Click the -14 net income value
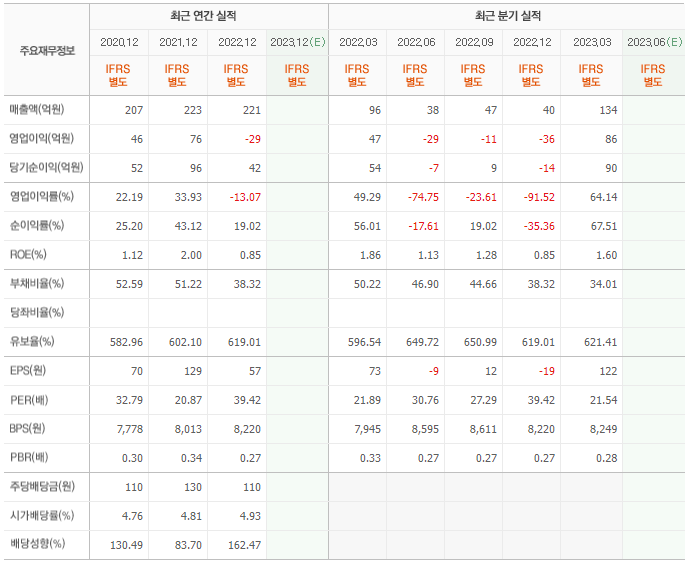The width and height of the screenshot is (689, 563). click(547, 168)
